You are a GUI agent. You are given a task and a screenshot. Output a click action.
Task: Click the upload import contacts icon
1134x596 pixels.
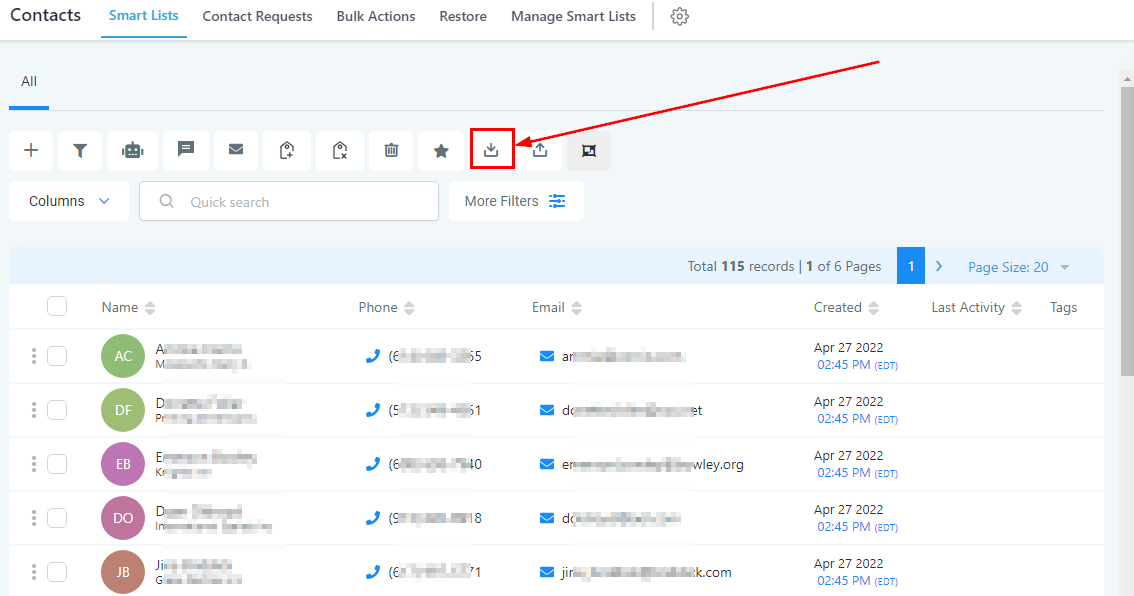coord(540,150)
